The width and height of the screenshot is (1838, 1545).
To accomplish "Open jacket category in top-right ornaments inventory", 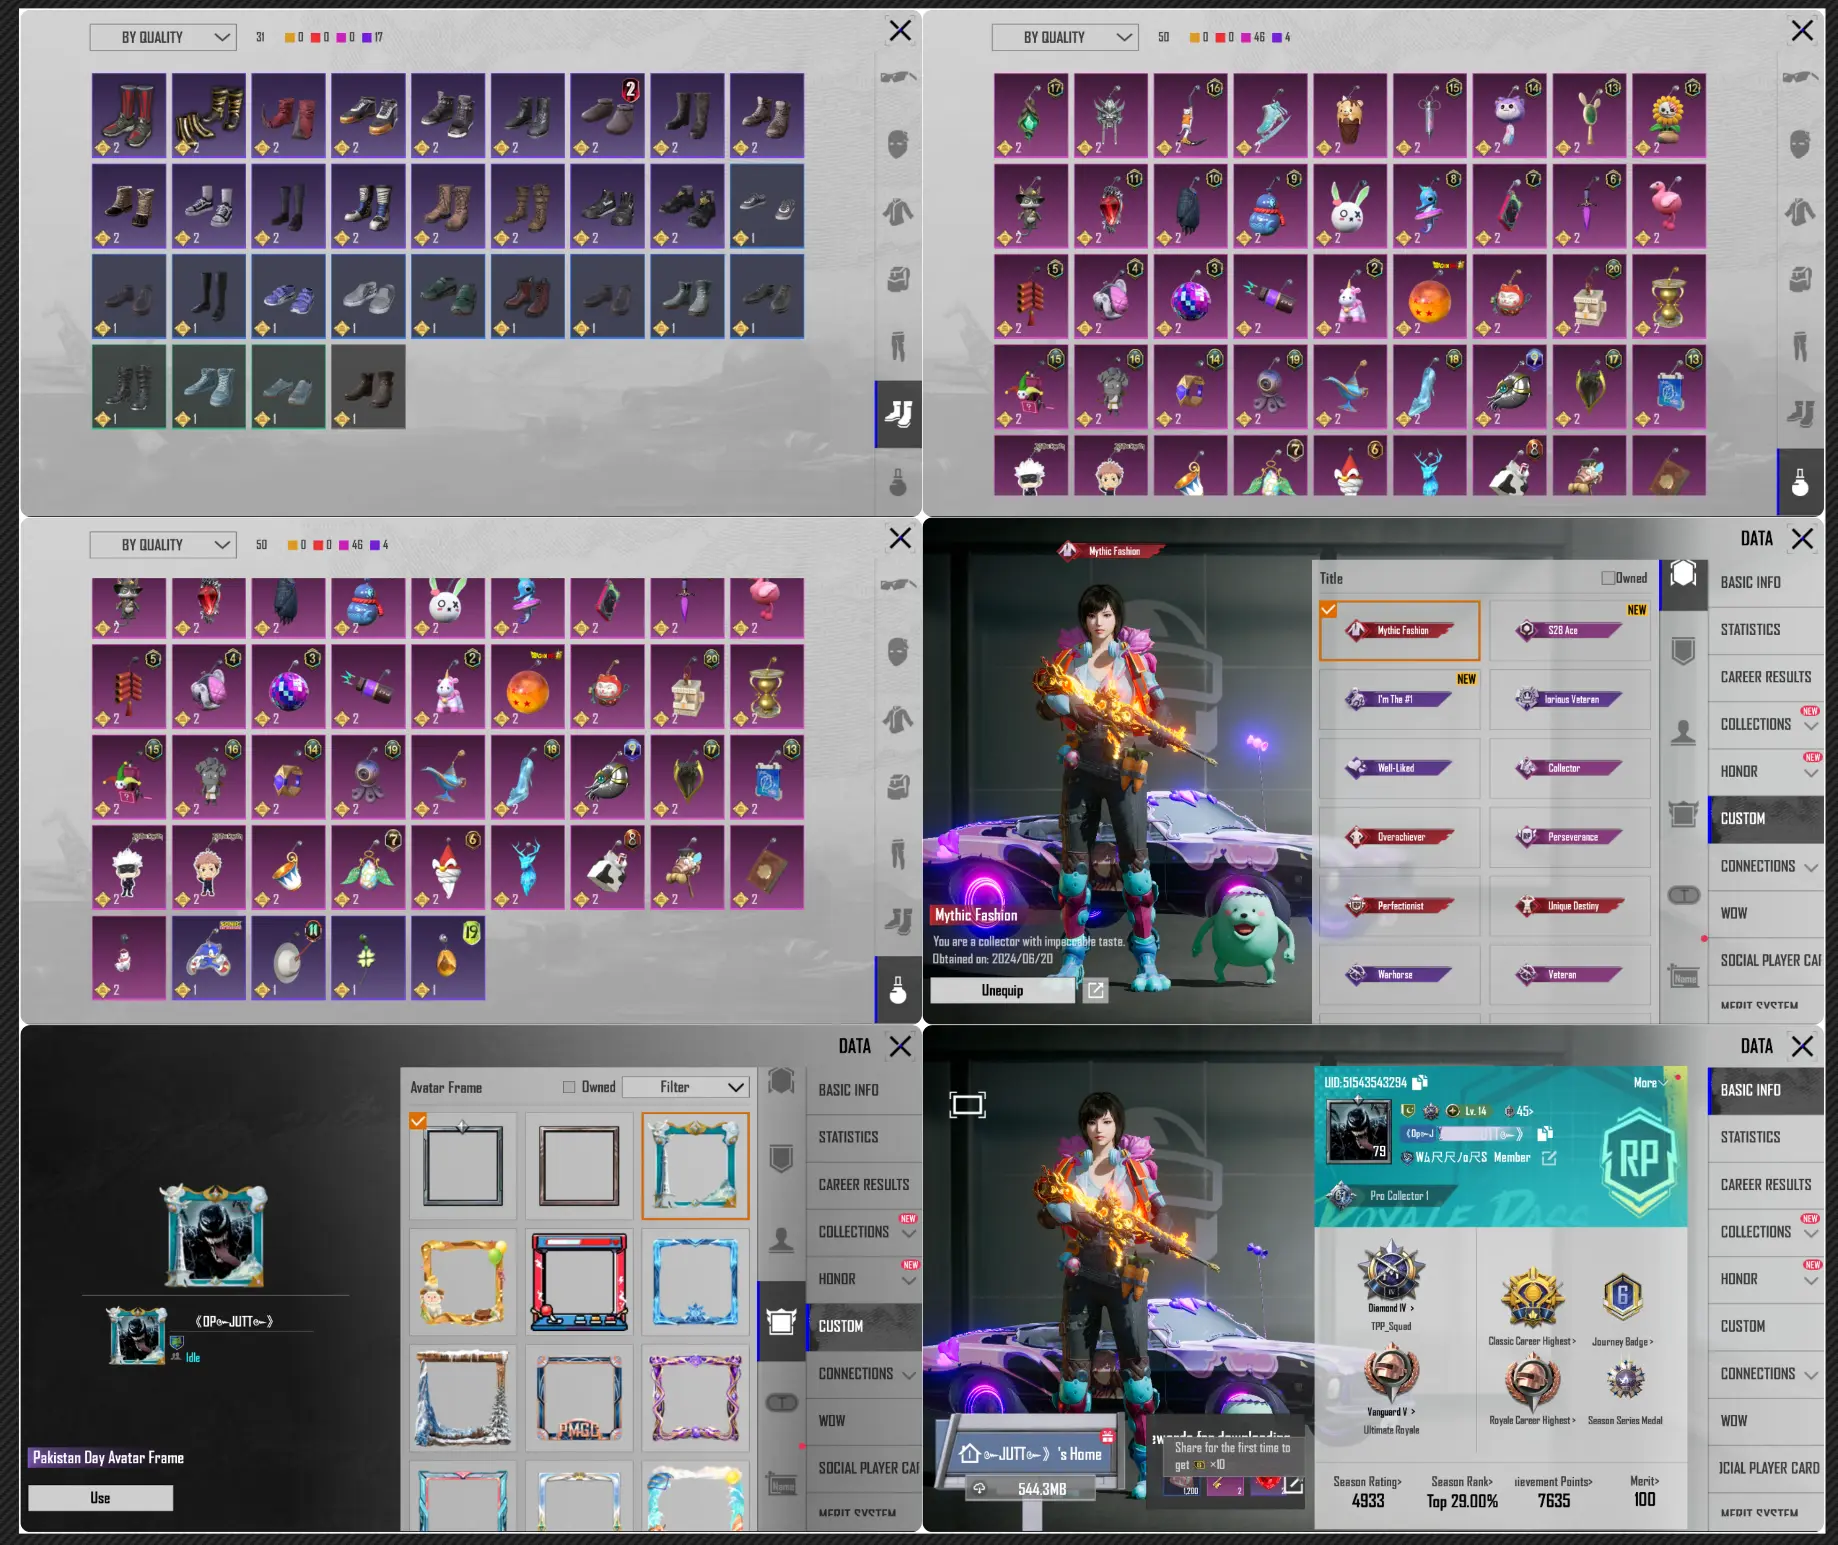I will [1800, 212].
